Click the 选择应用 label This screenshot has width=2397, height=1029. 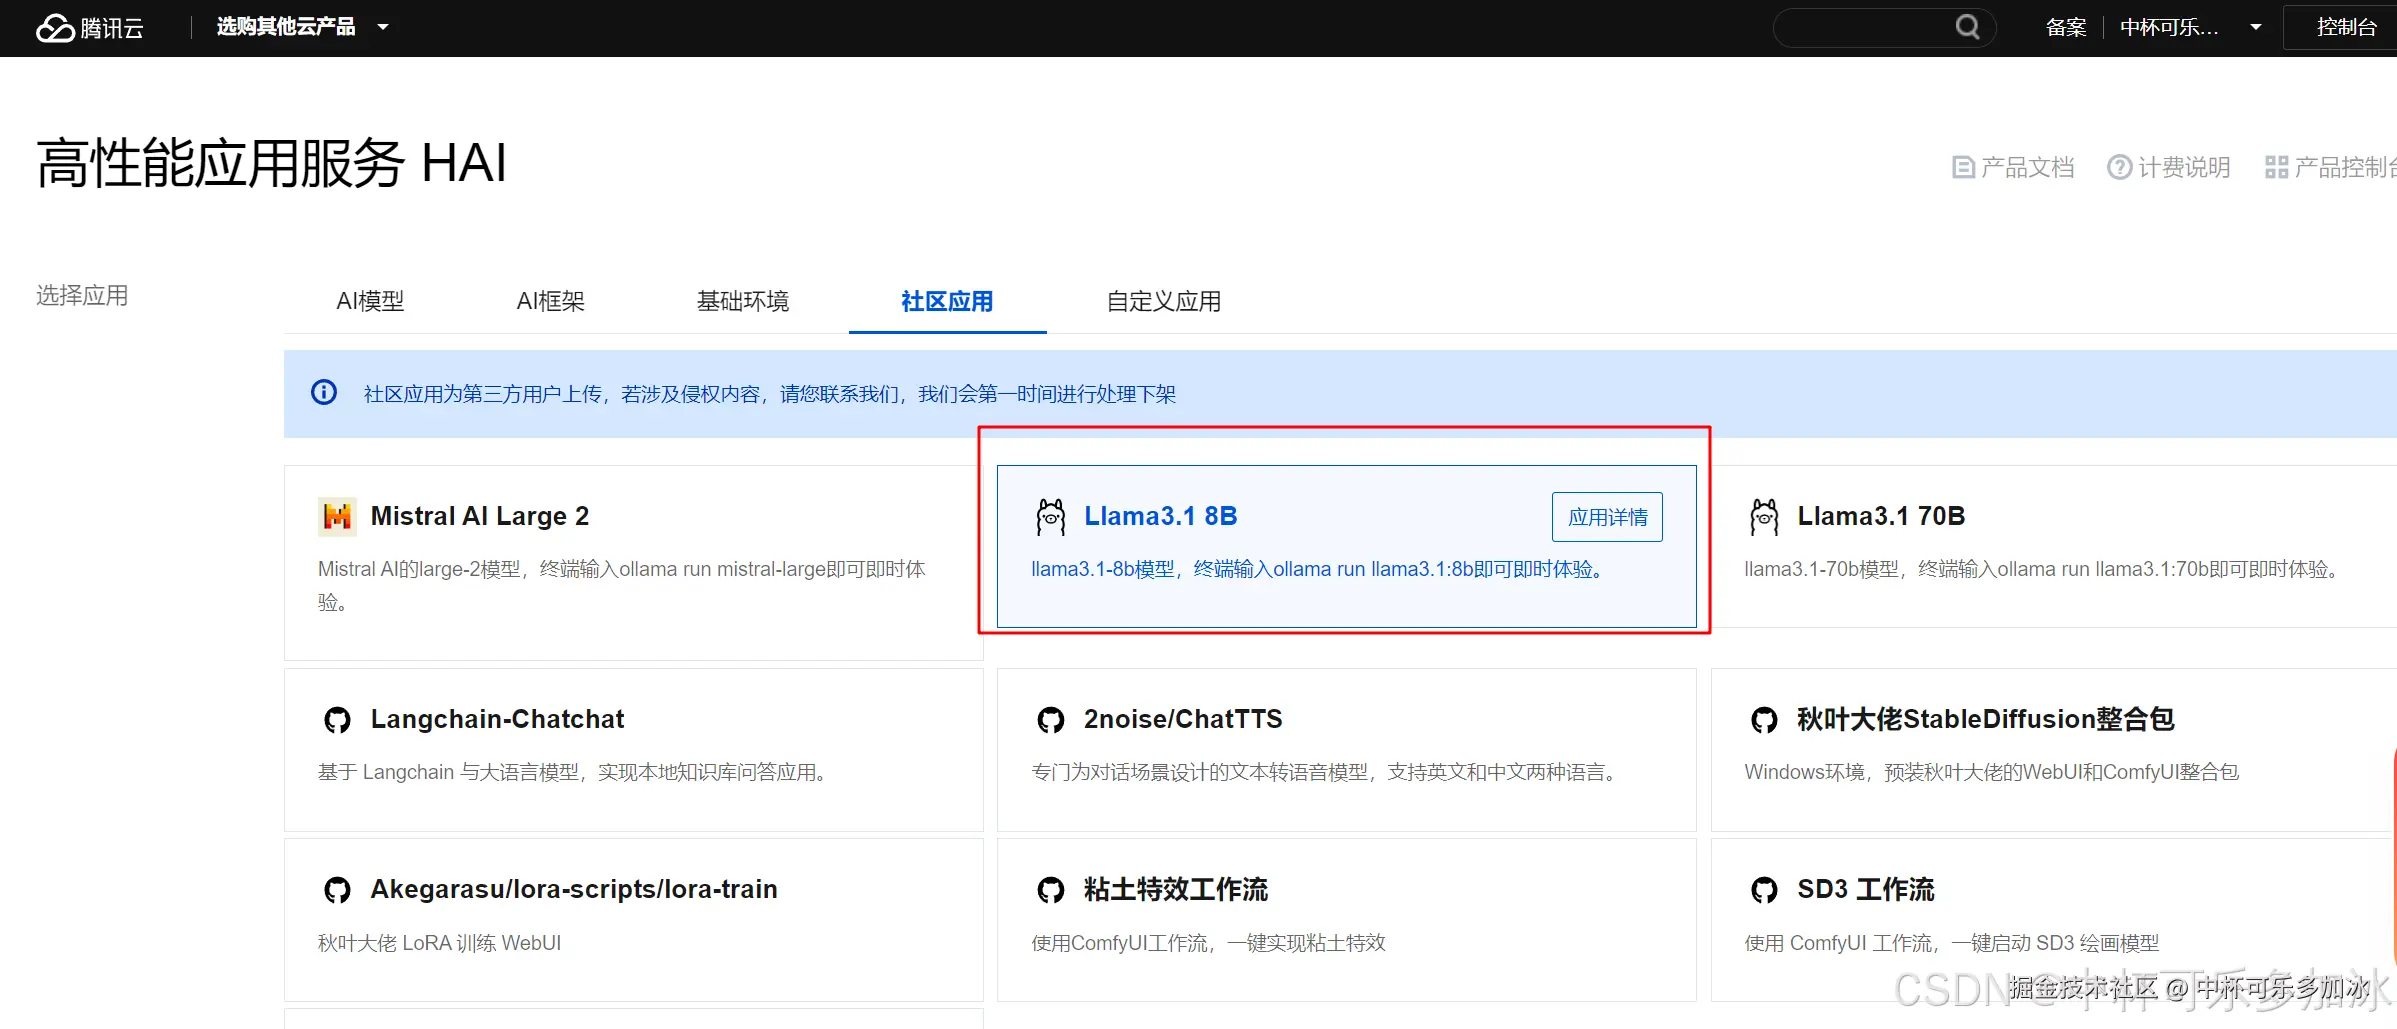click(x=82, y=296)
